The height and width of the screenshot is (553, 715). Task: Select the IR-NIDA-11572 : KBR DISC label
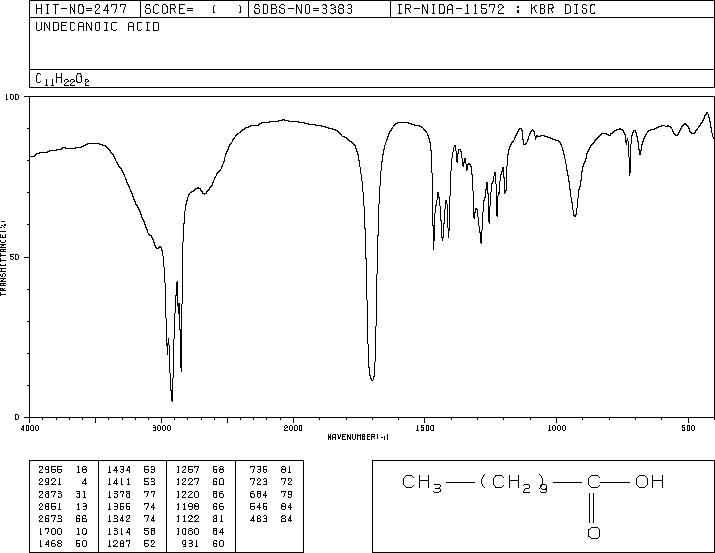(x=497, y=9)
